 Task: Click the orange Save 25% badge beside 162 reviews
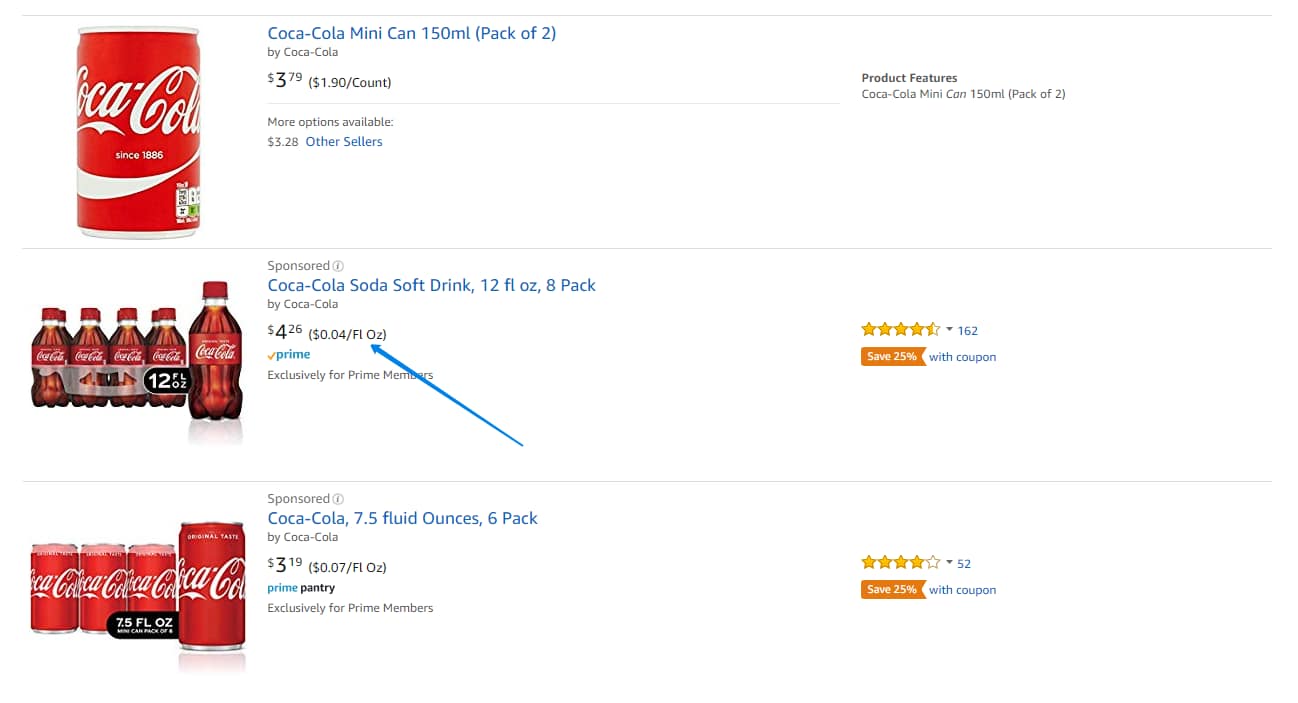point(892,357)
